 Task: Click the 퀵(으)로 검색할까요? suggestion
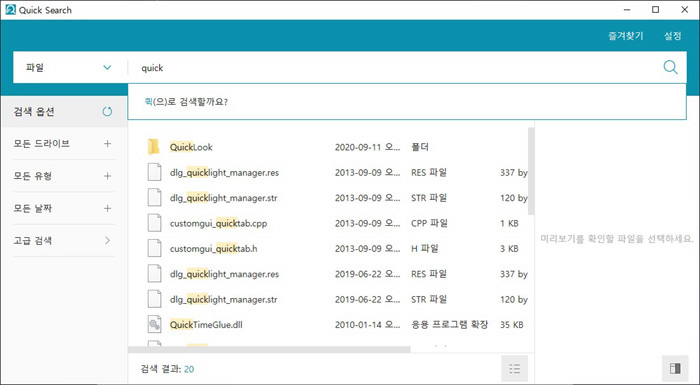186,102
